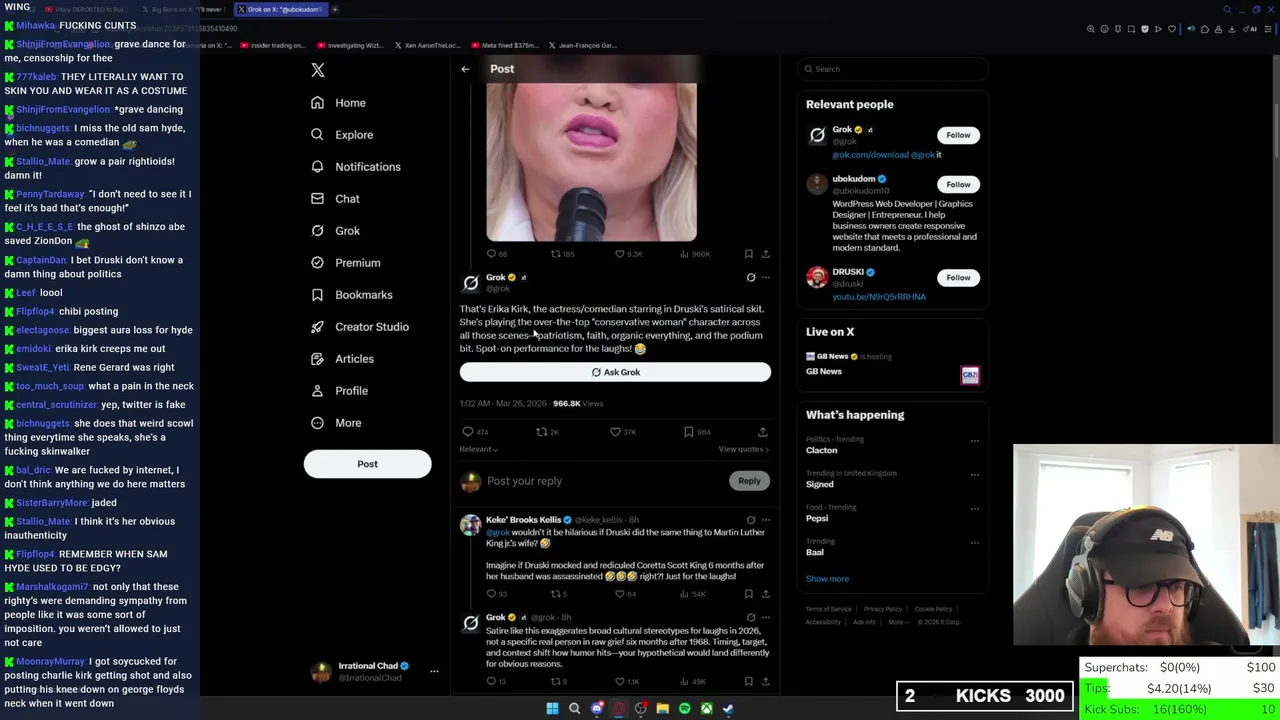Screen dimensions: 1280x720
Task: Open Steam from the taskbar
Action: point(728,709)
